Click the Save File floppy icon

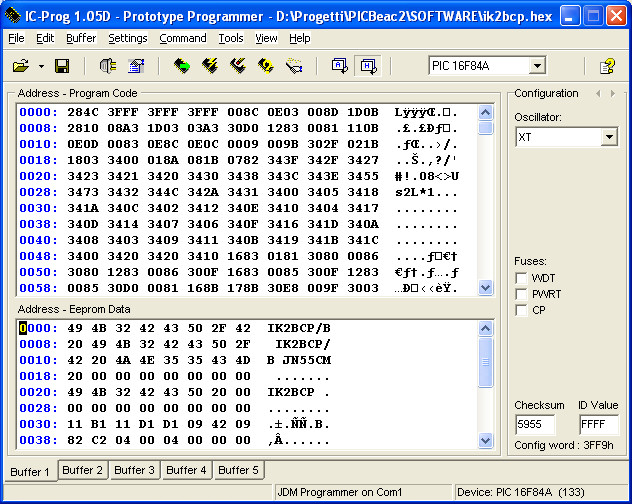(x=62, y=66)
